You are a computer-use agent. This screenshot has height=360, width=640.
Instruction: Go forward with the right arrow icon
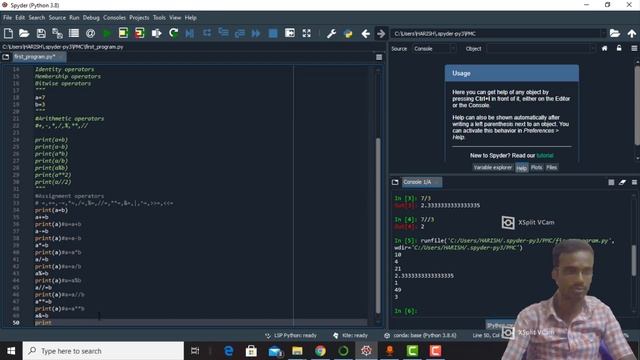[x=381, y=33]
